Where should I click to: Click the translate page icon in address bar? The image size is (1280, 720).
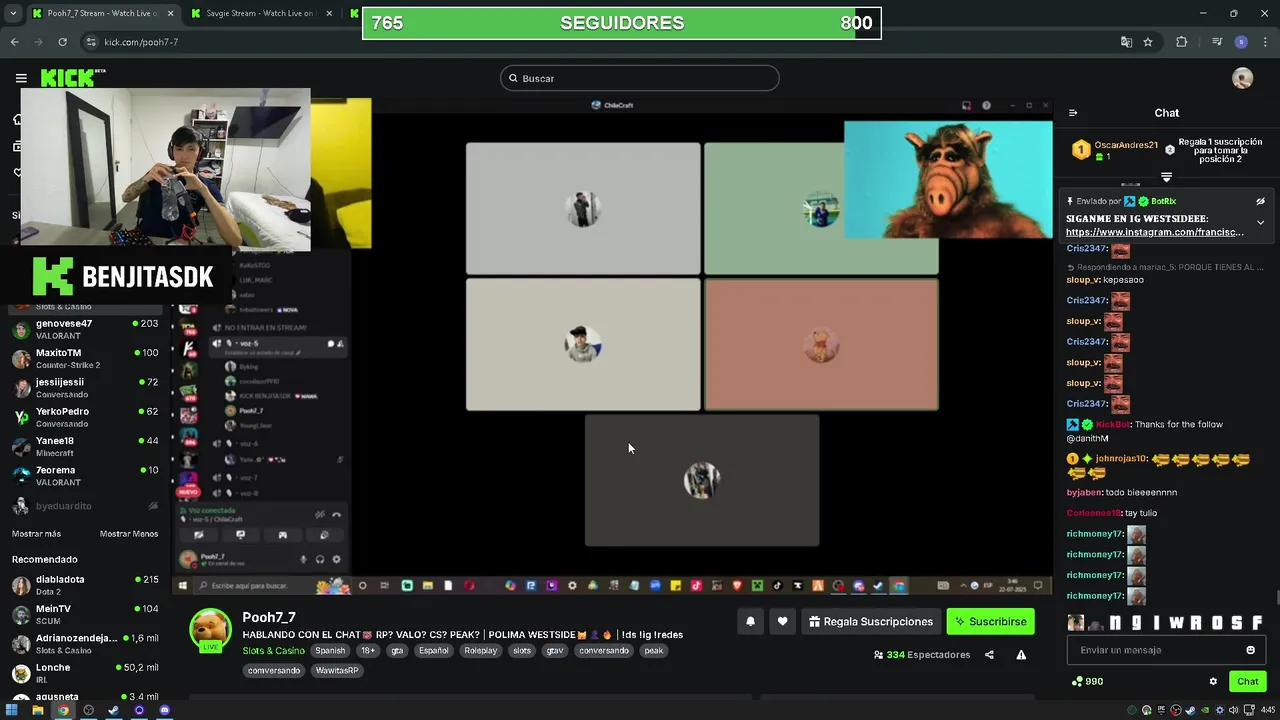[1126, 42]
